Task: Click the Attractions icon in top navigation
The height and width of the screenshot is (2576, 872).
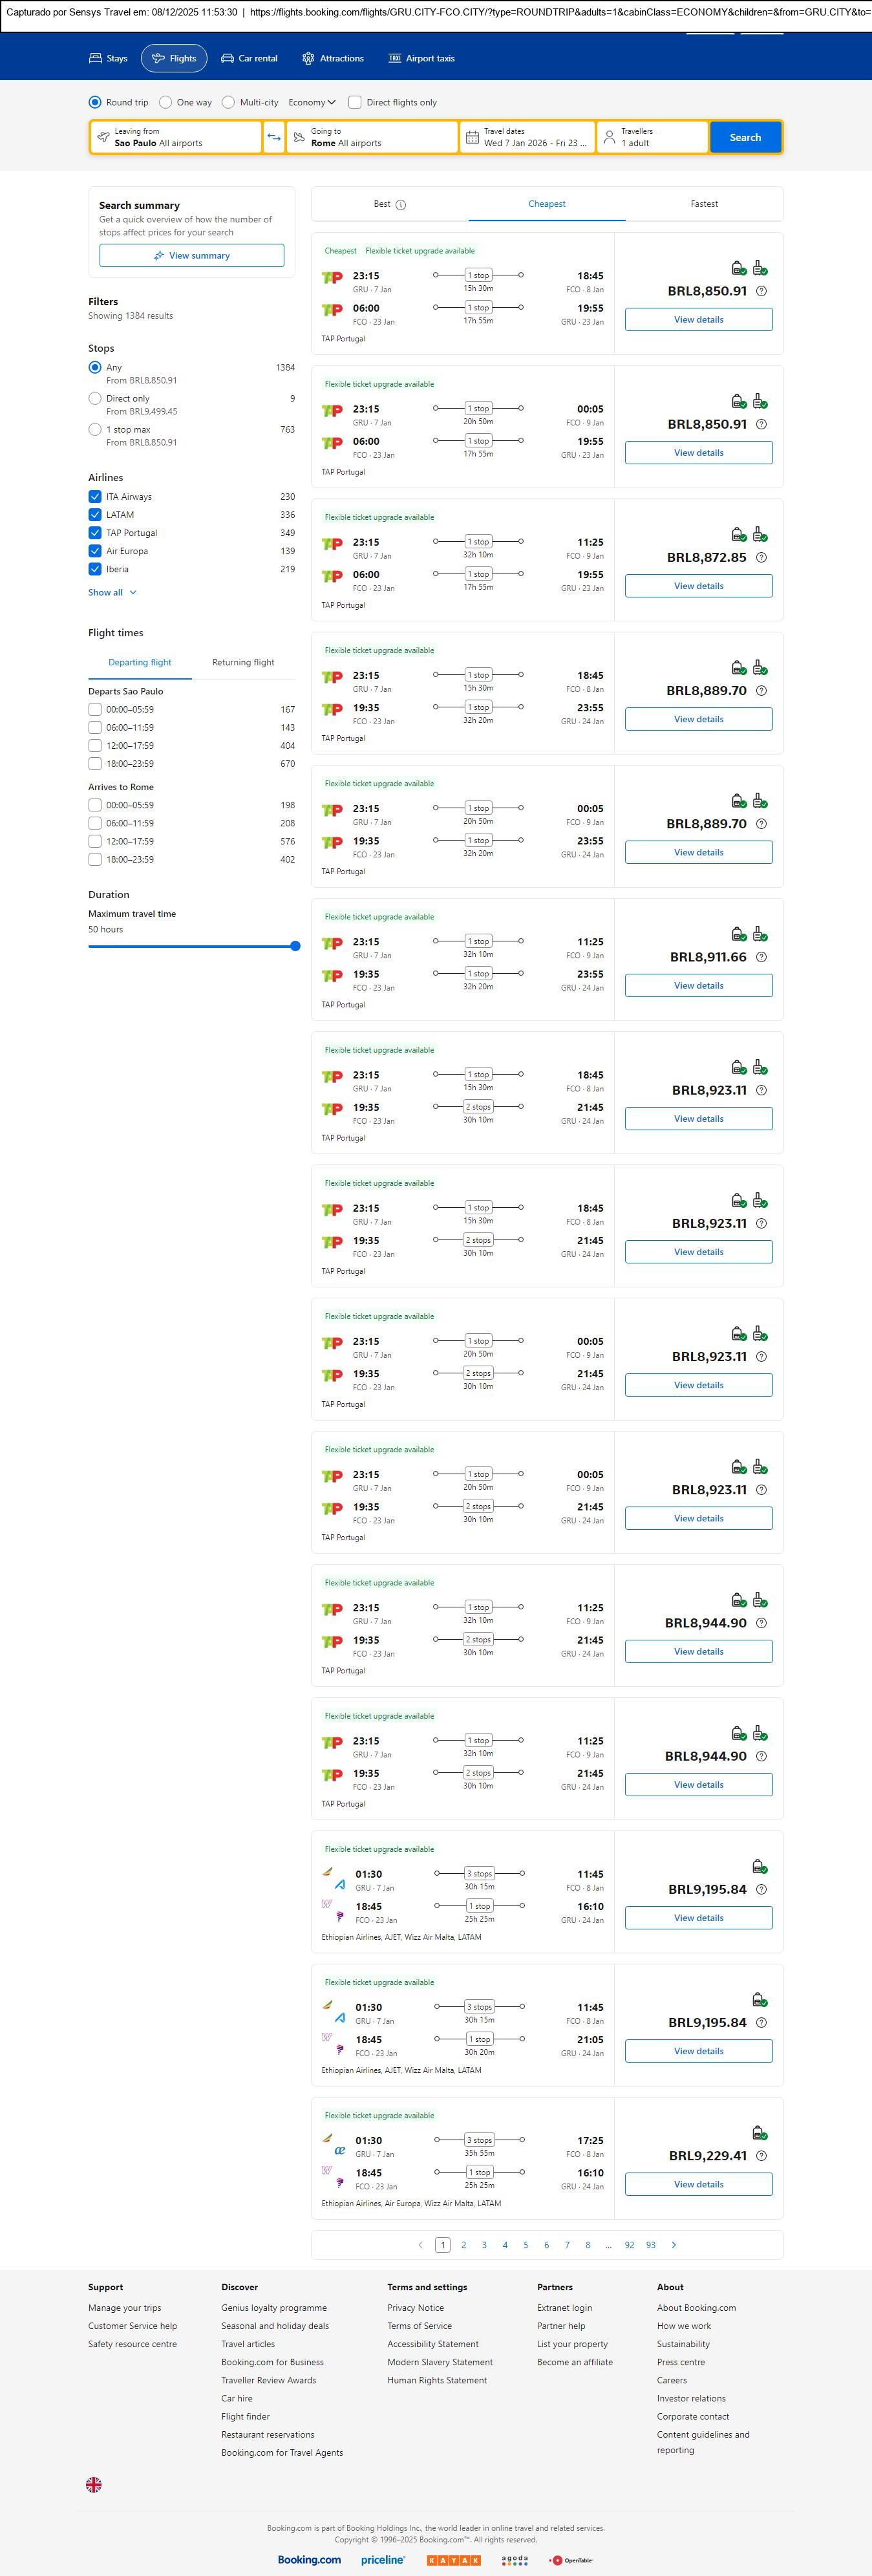Action: (308, 59)
